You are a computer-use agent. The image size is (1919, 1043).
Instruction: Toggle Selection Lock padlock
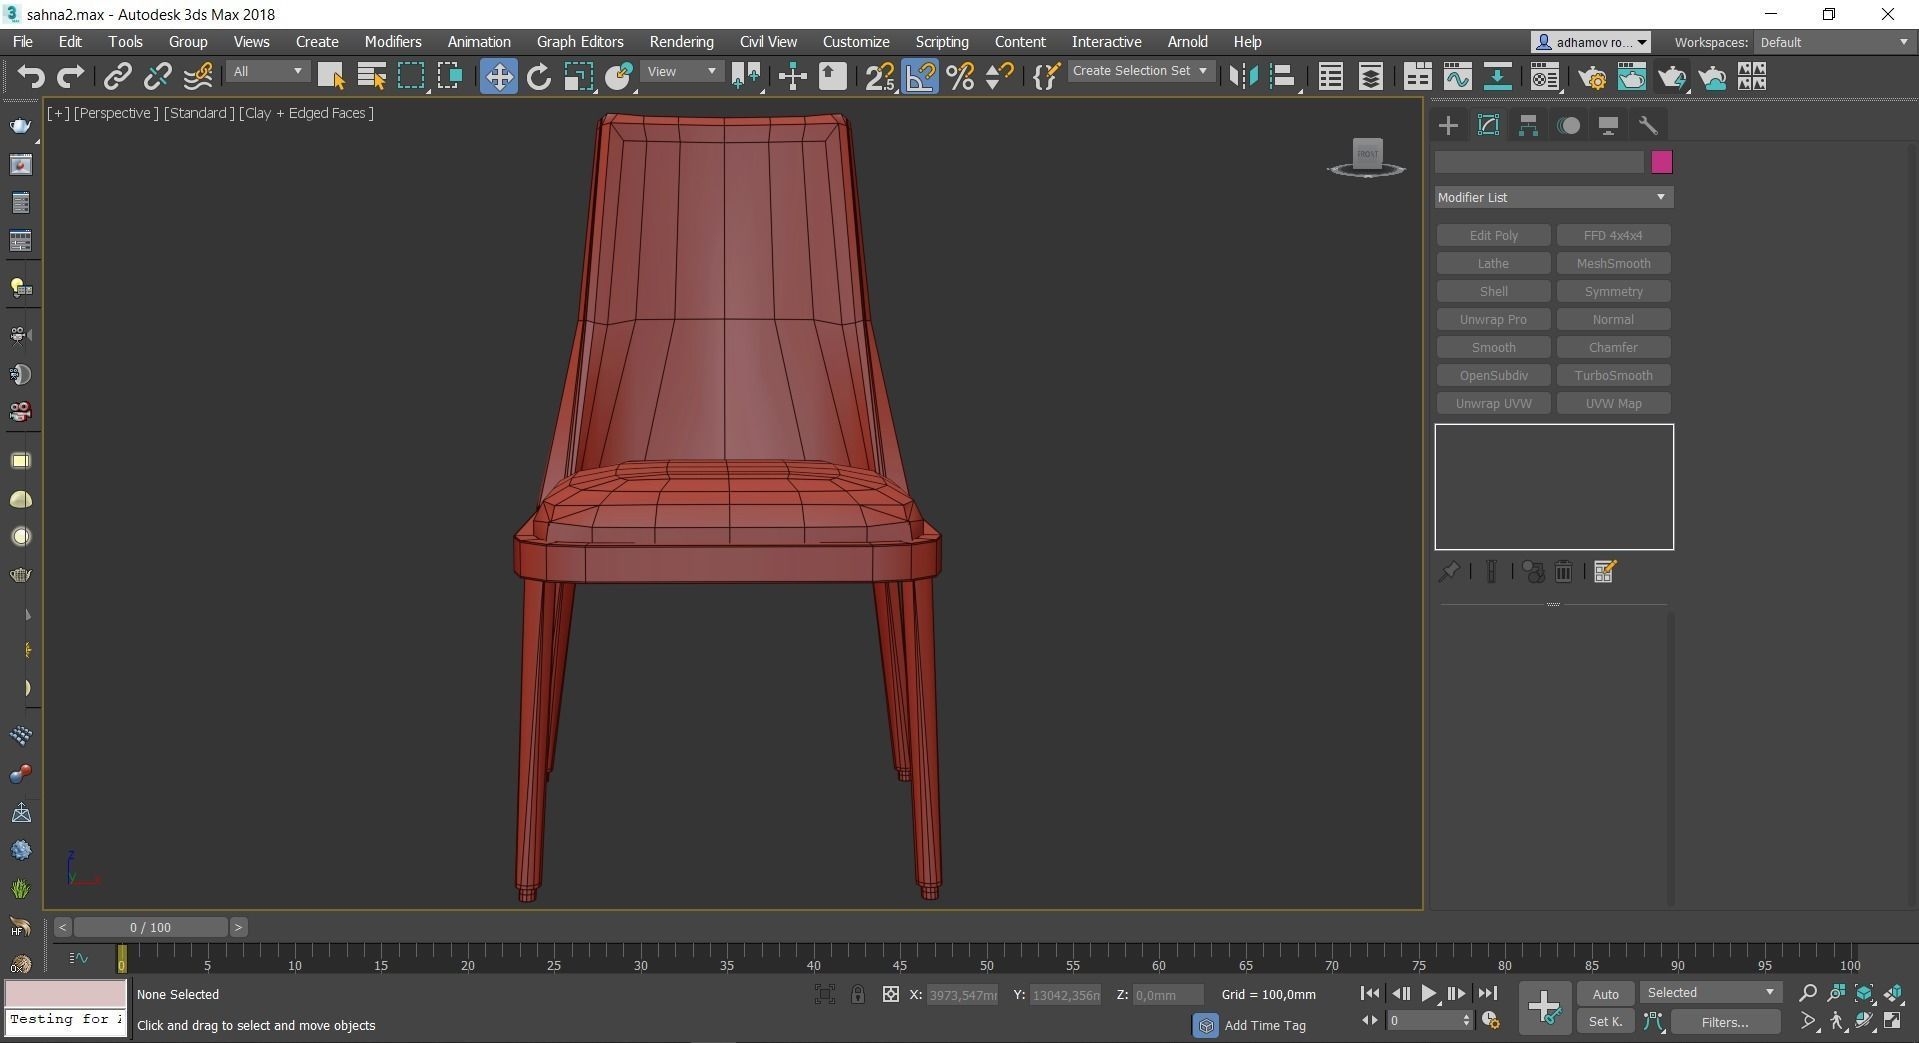pyautogui.click(x=857, y=994)
